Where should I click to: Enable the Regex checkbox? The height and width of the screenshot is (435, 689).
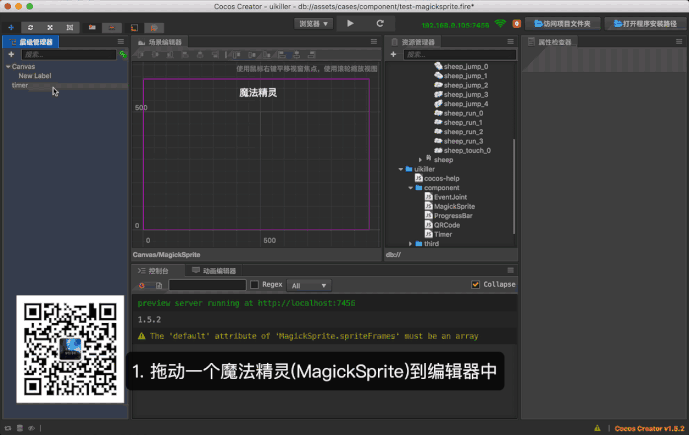click(254, 285)
